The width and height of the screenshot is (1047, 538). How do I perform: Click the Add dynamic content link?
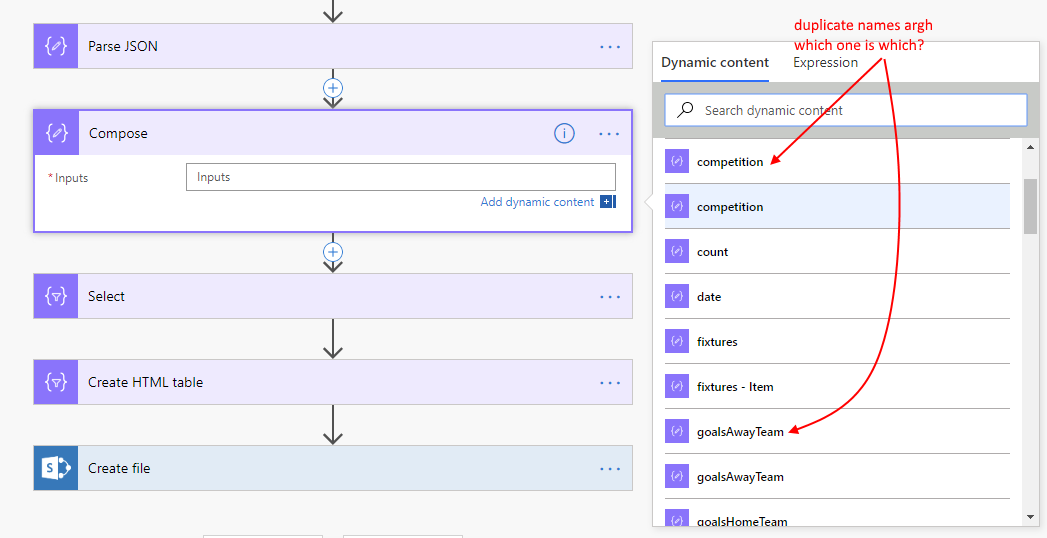coord(537,202)
